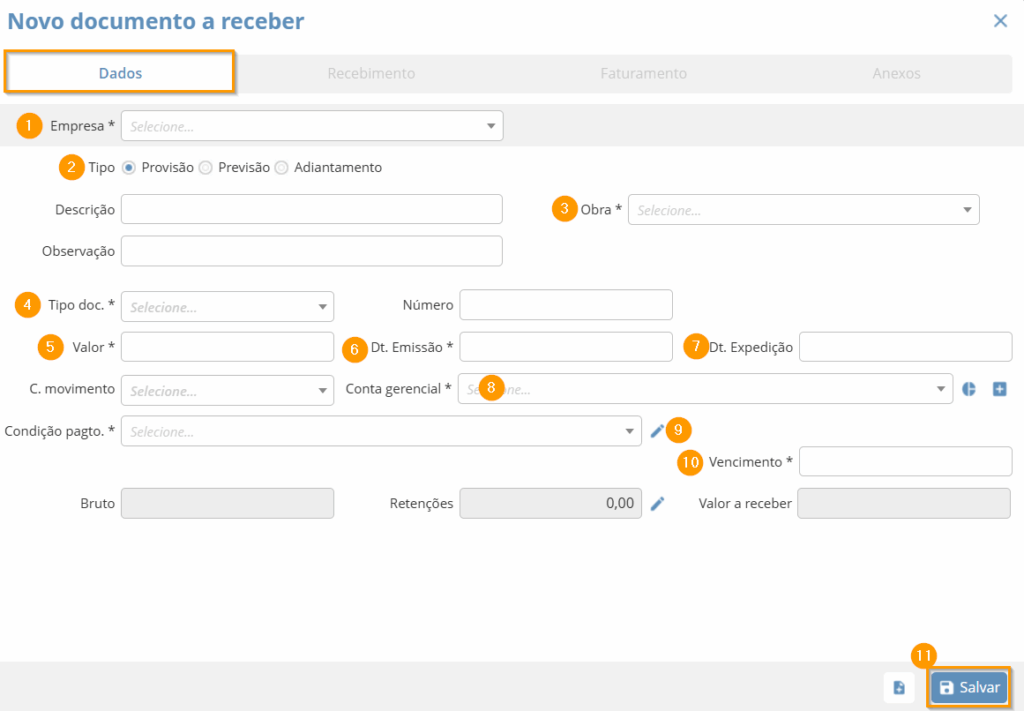Viewport: 1024px width, 711px height.
Task: Go to the Faturamento tab
Action: (x=643, y=73)
